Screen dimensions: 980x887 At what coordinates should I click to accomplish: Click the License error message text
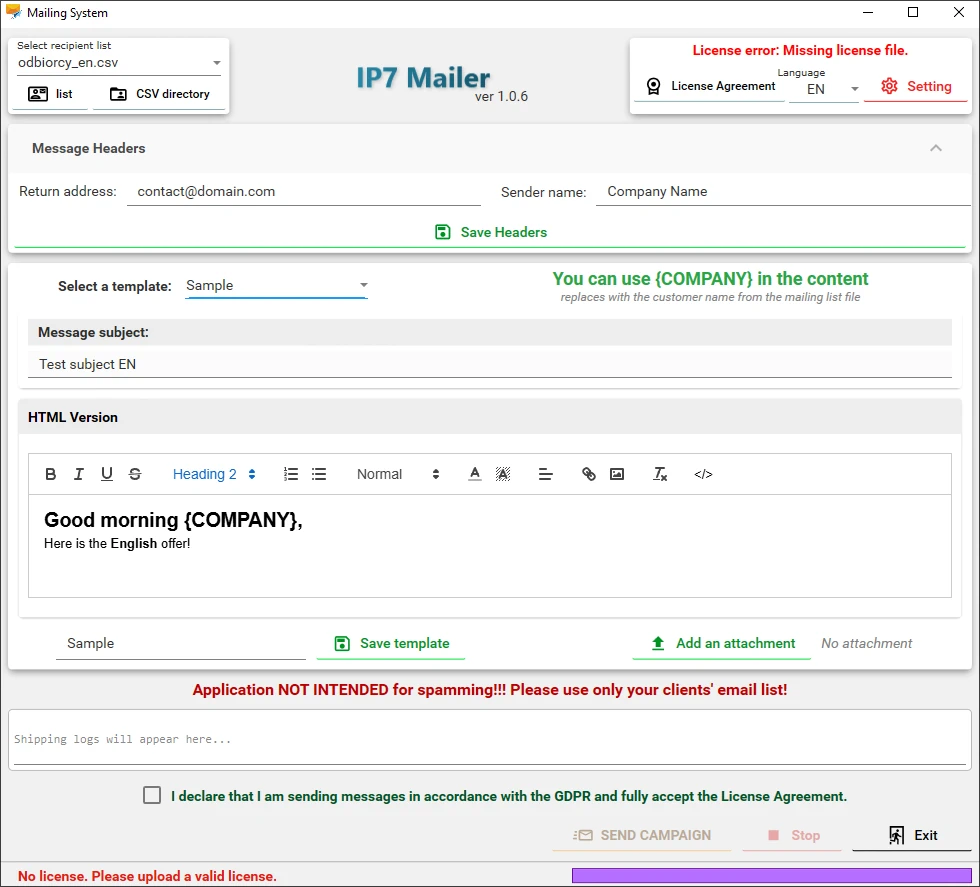800,51
